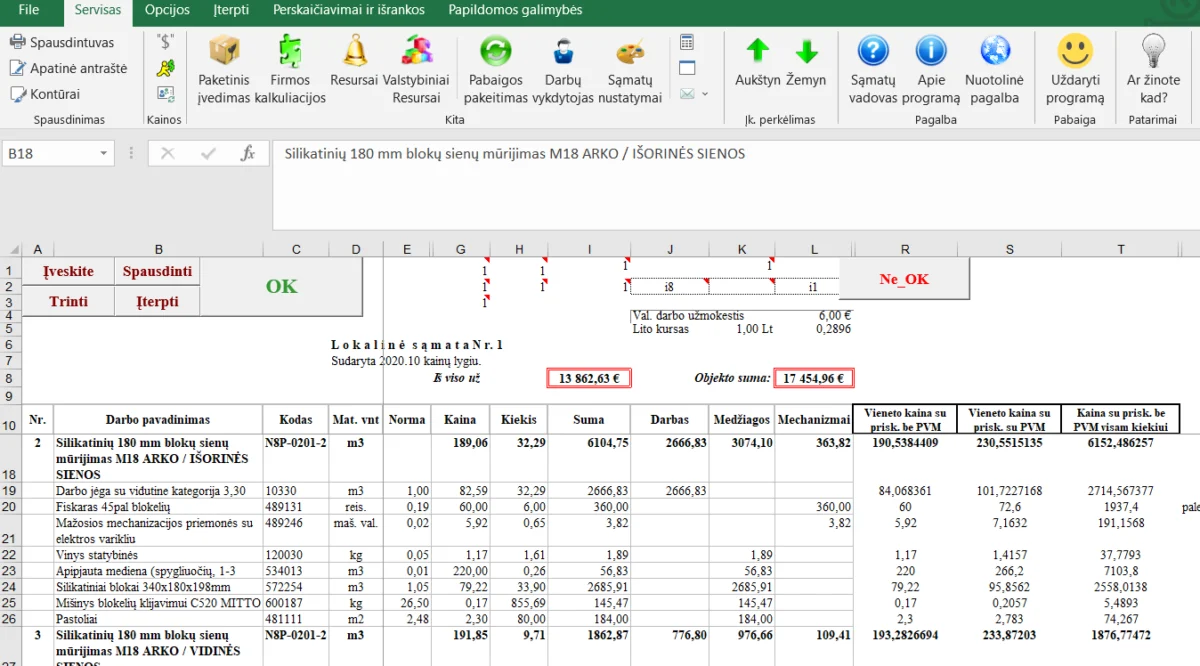Expand the Name Box dropdown arrow
Screen dimensions: 1200x666
(104, 154)
